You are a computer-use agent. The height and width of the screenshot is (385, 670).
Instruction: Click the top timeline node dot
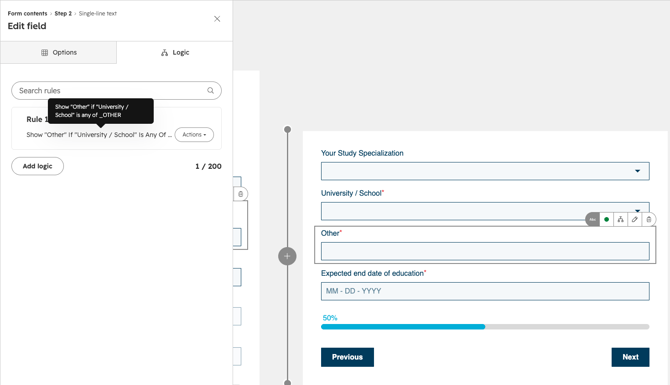coord(288,129)
